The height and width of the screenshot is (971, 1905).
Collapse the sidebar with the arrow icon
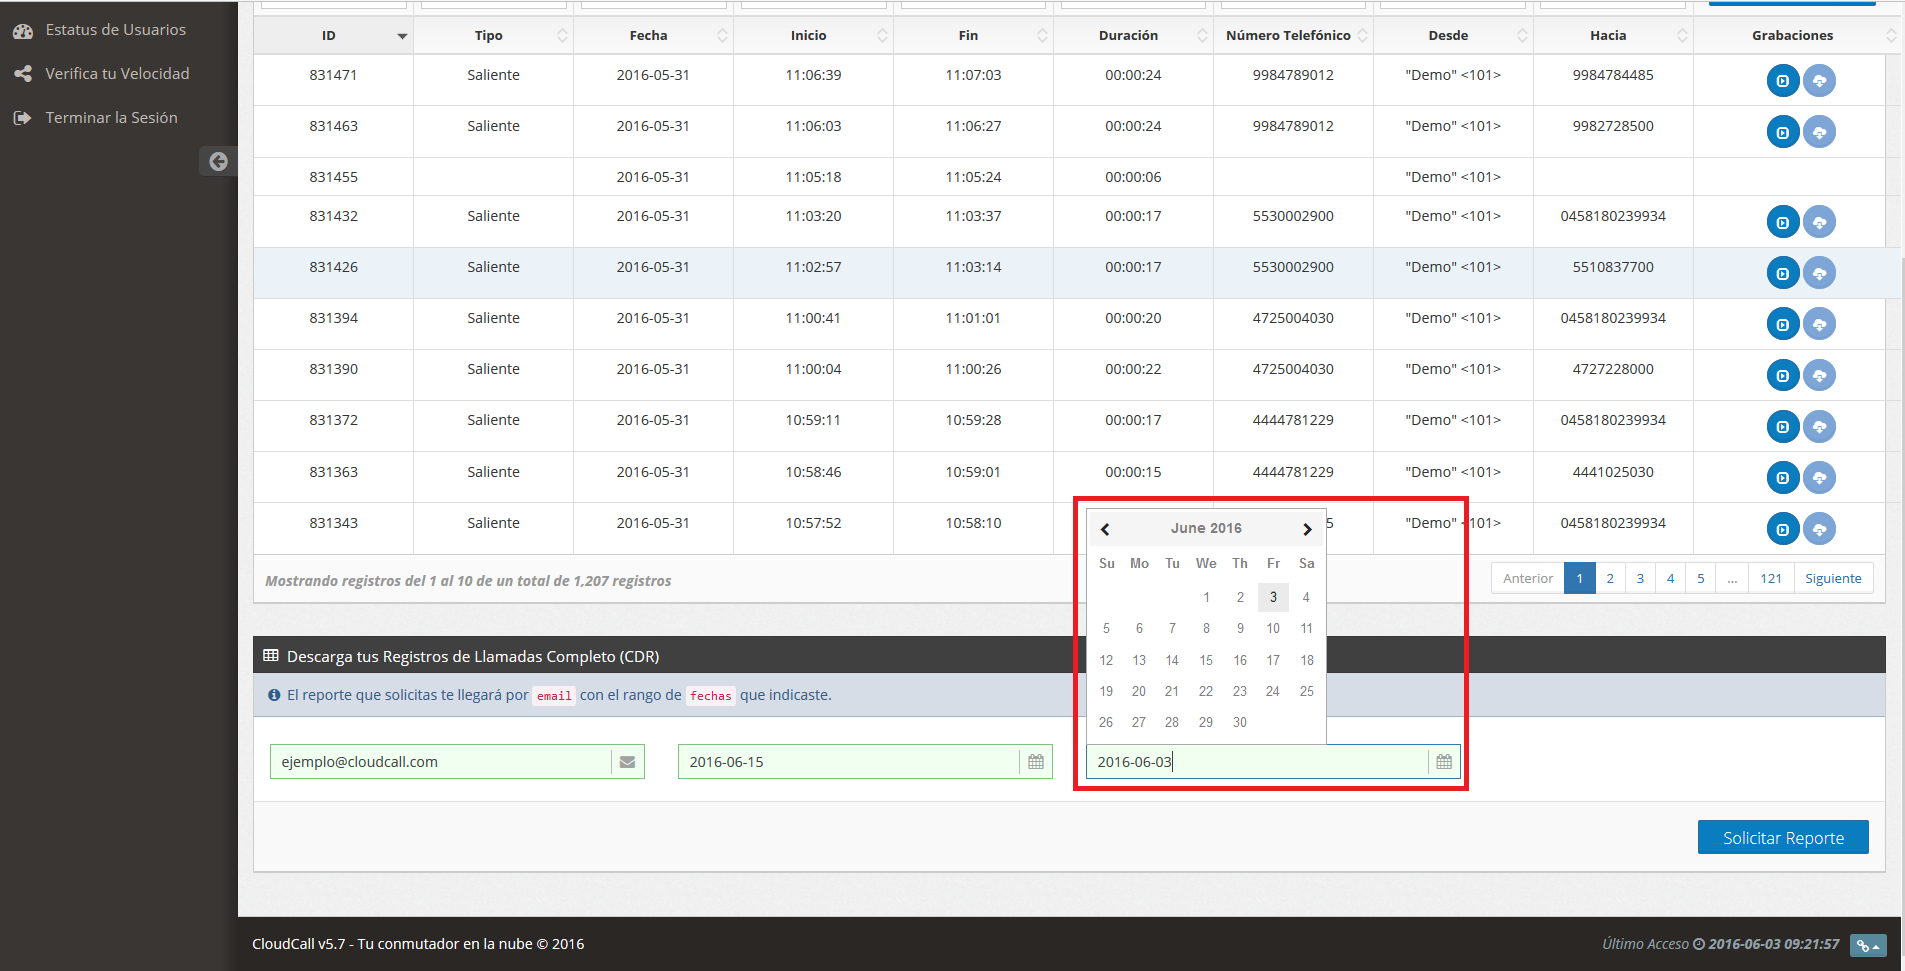(x=218, y=161)
